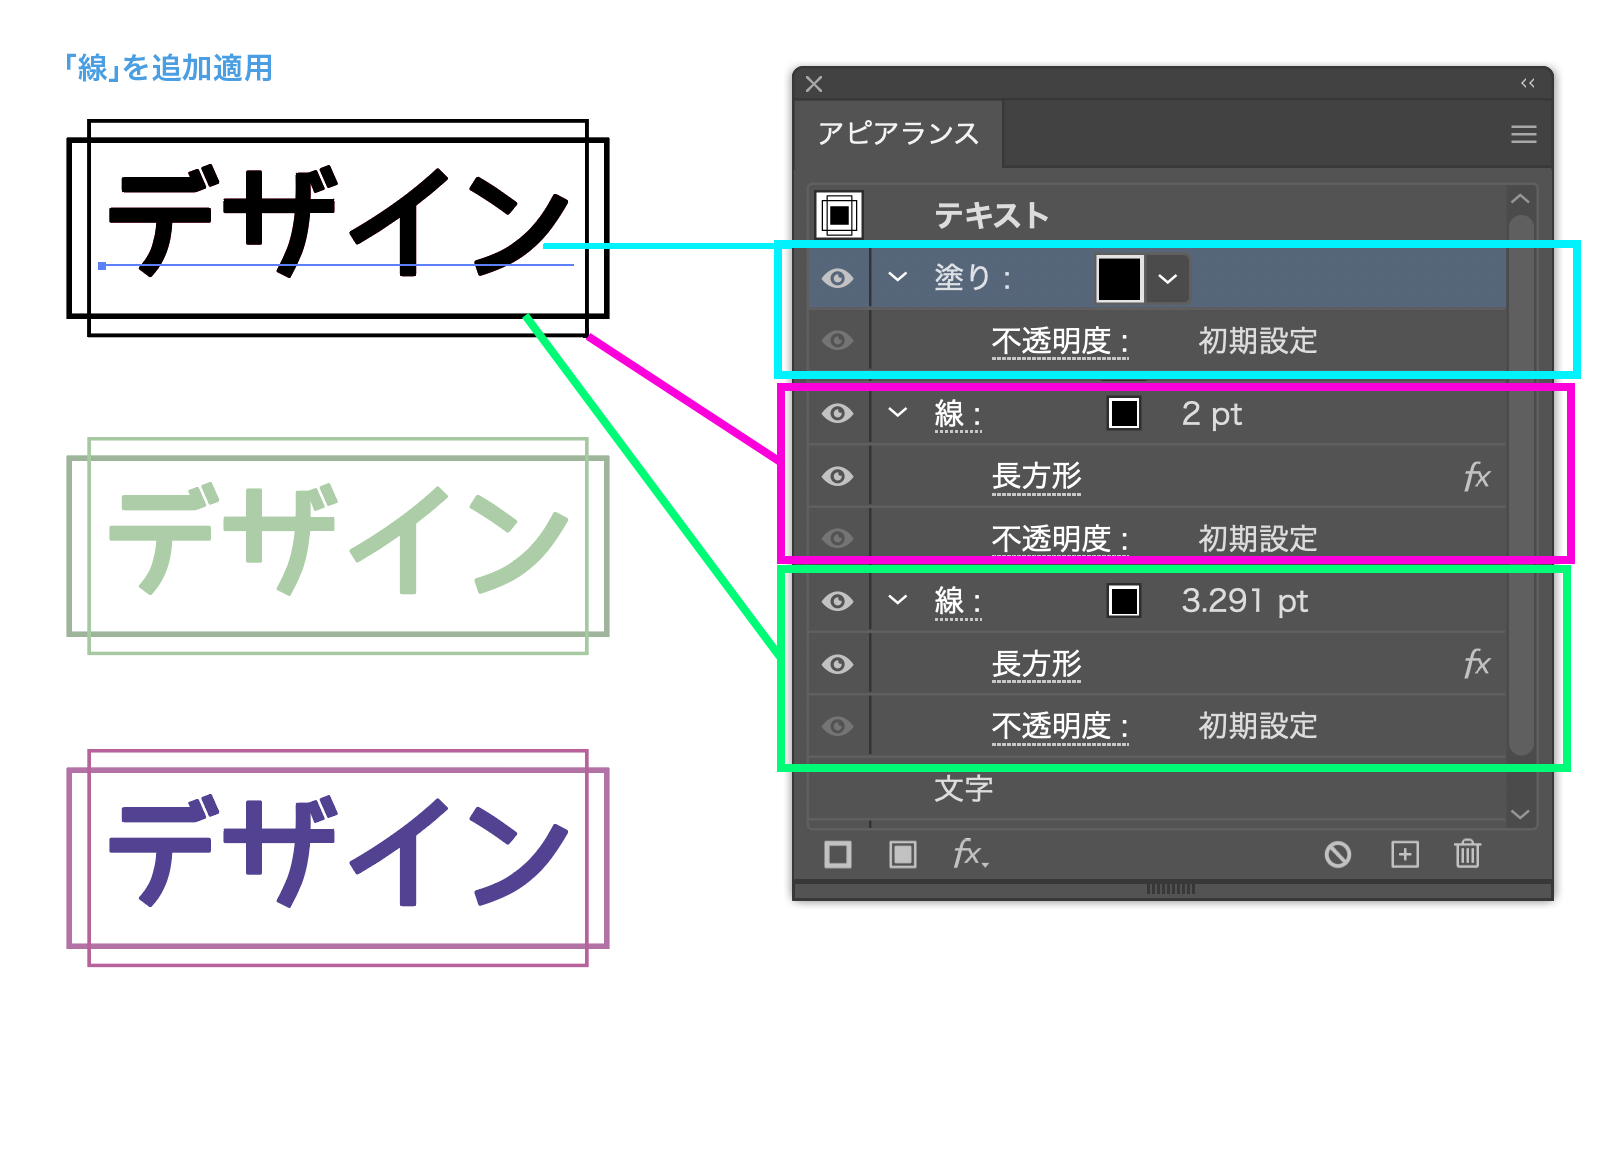1620x1152 pixels.
Task: Click the 3.291 pt stroke color swatch
Action: pyautogui.click(x=1124, y=601)
